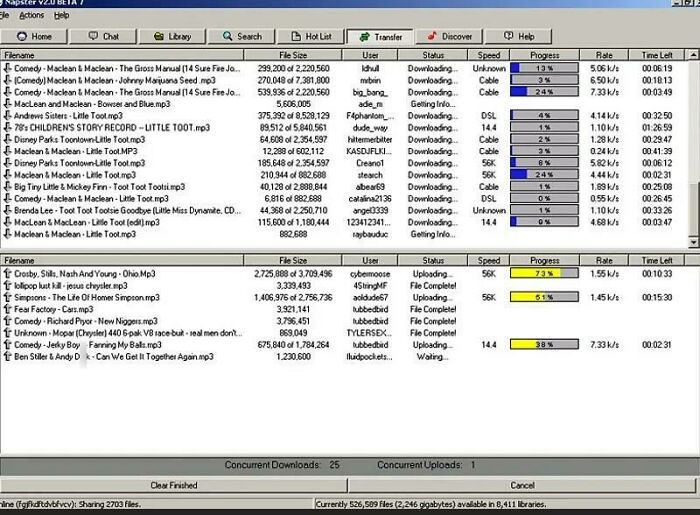Click the Crosby, Stills, Nash upload progress bar
The width and height of the screenshot is (700, 515).
(545, 273)
